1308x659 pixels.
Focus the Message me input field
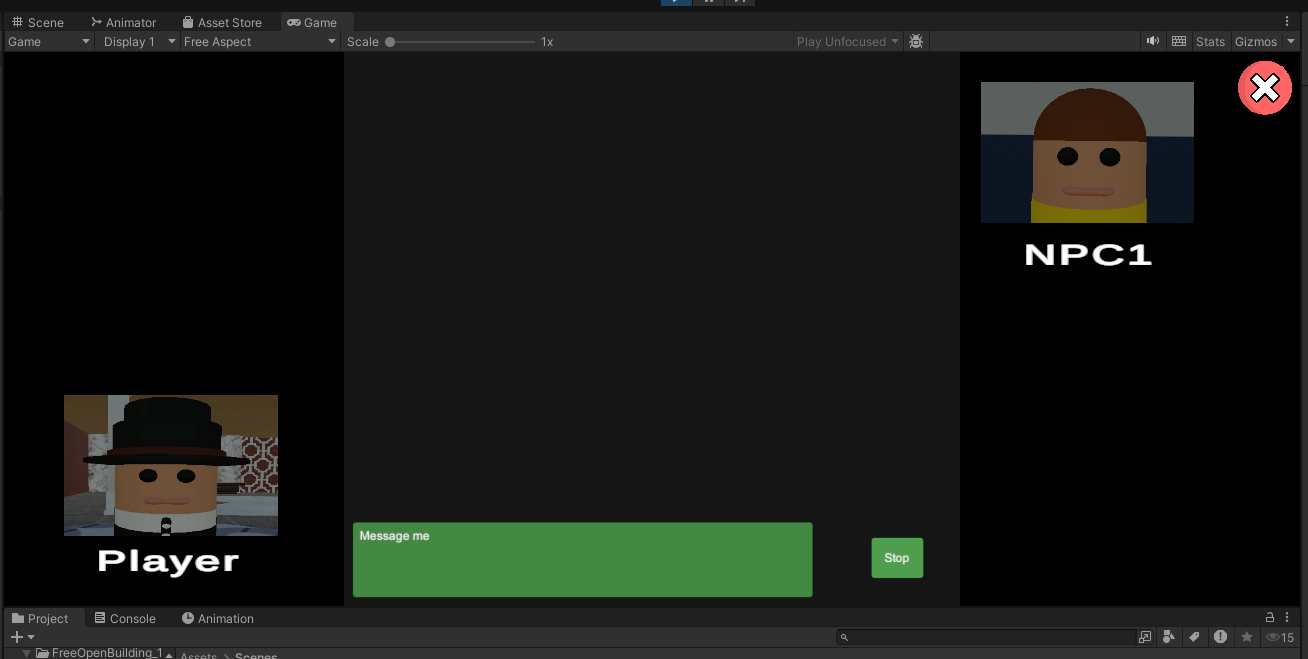pos(582,560)
